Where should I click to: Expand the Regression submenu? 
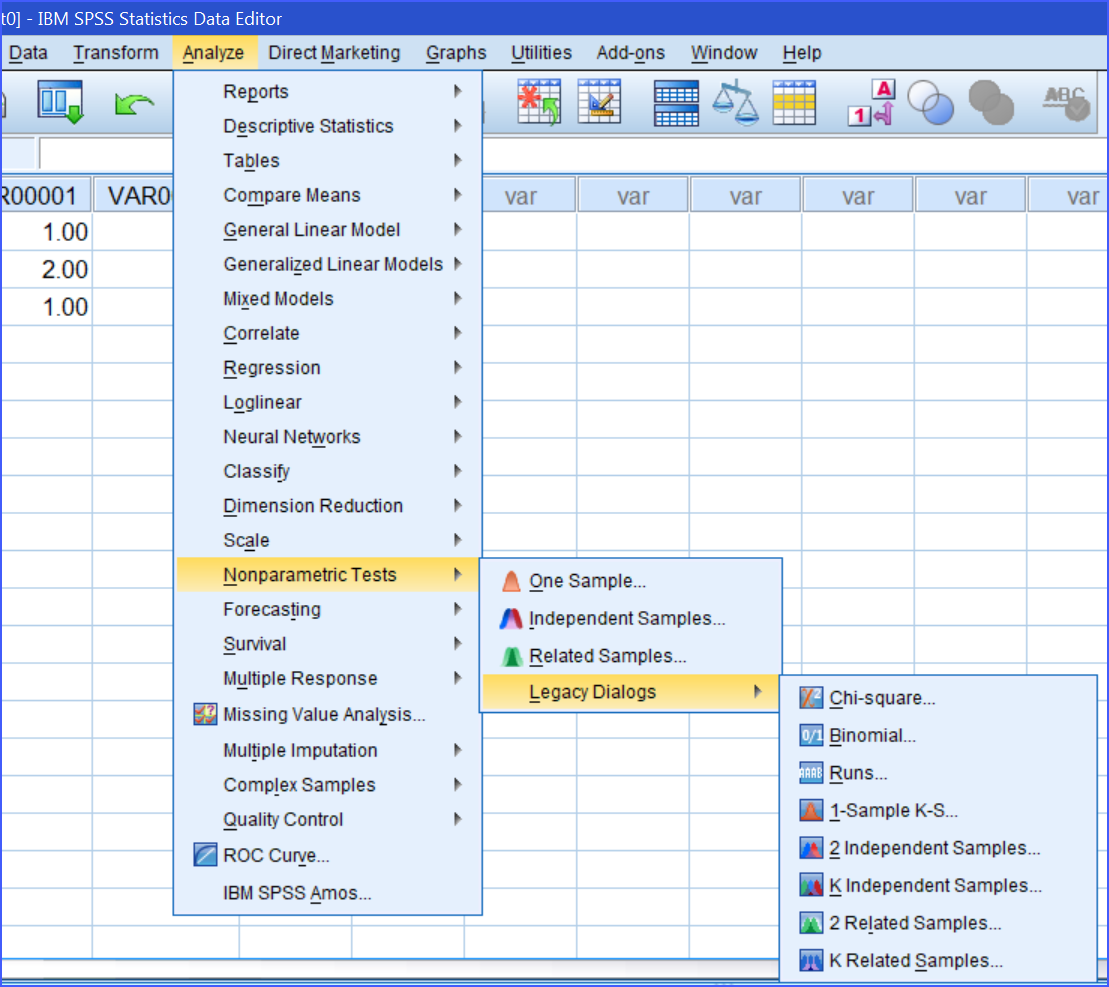(272, 368)
